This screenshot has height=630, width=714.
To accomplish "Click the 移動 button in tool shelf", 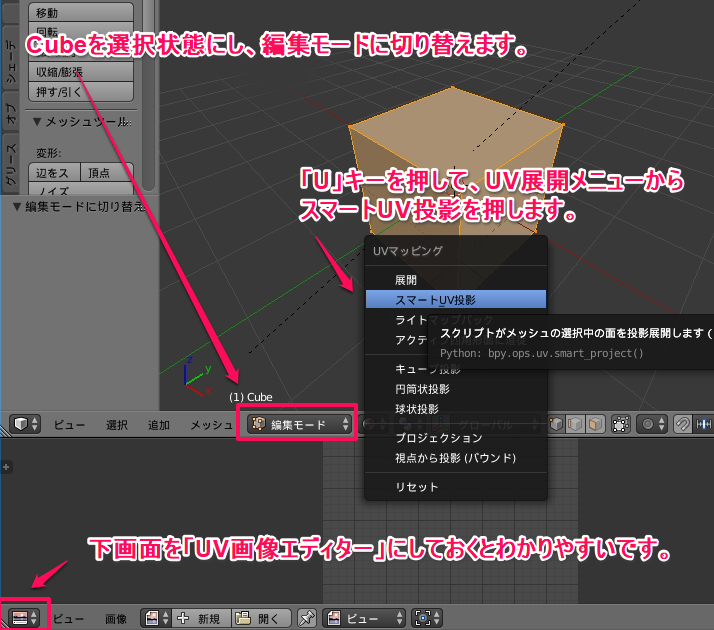I will [81, 13].
